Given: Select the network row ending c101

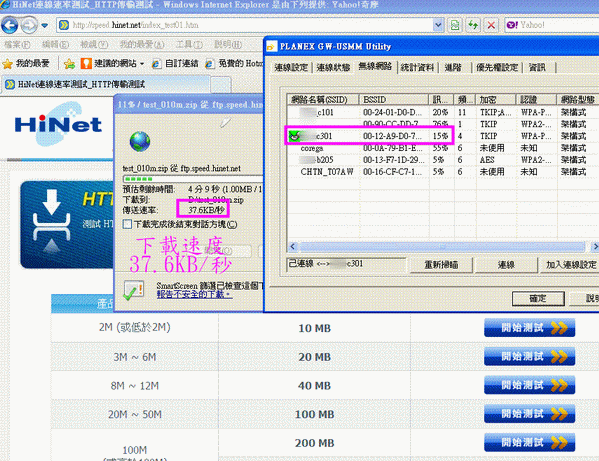Looking at the screenshot, I should pos(443,112).
